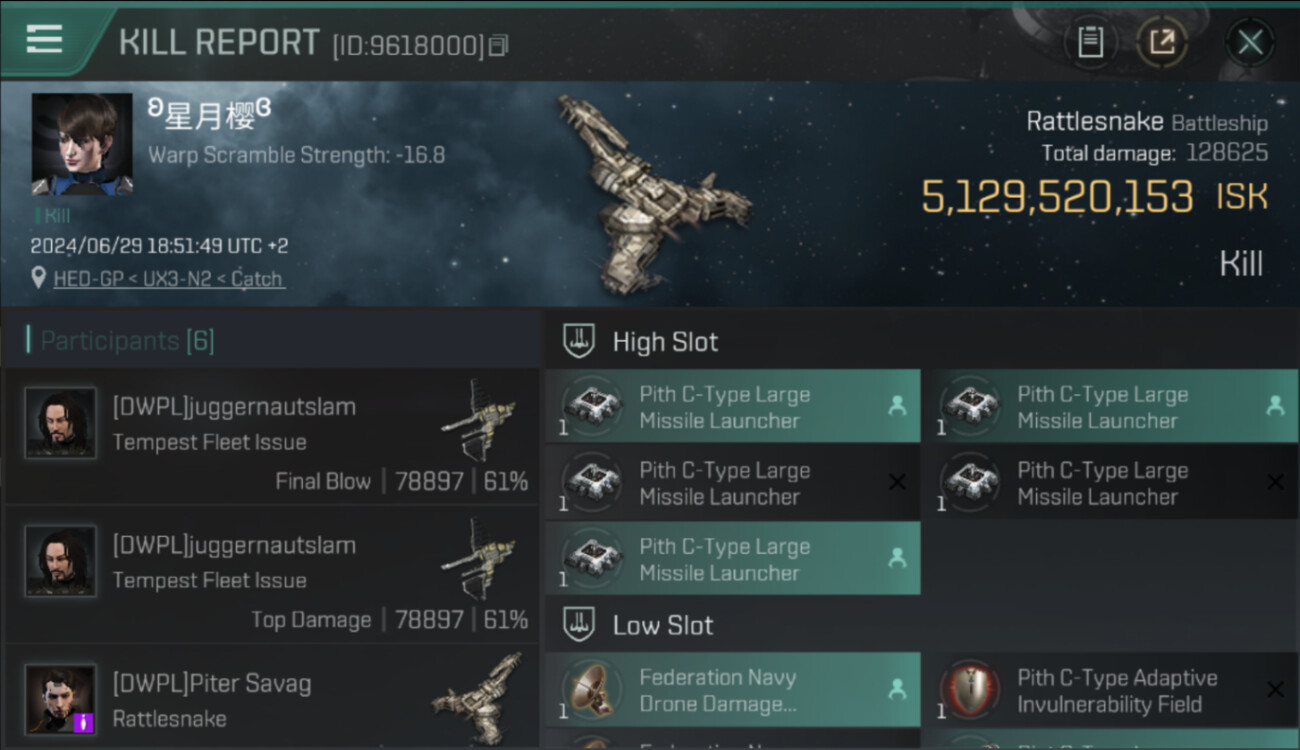Select the Federation Navy Drone Damage module
1300x750 pixels.
[x=718, y=690]
